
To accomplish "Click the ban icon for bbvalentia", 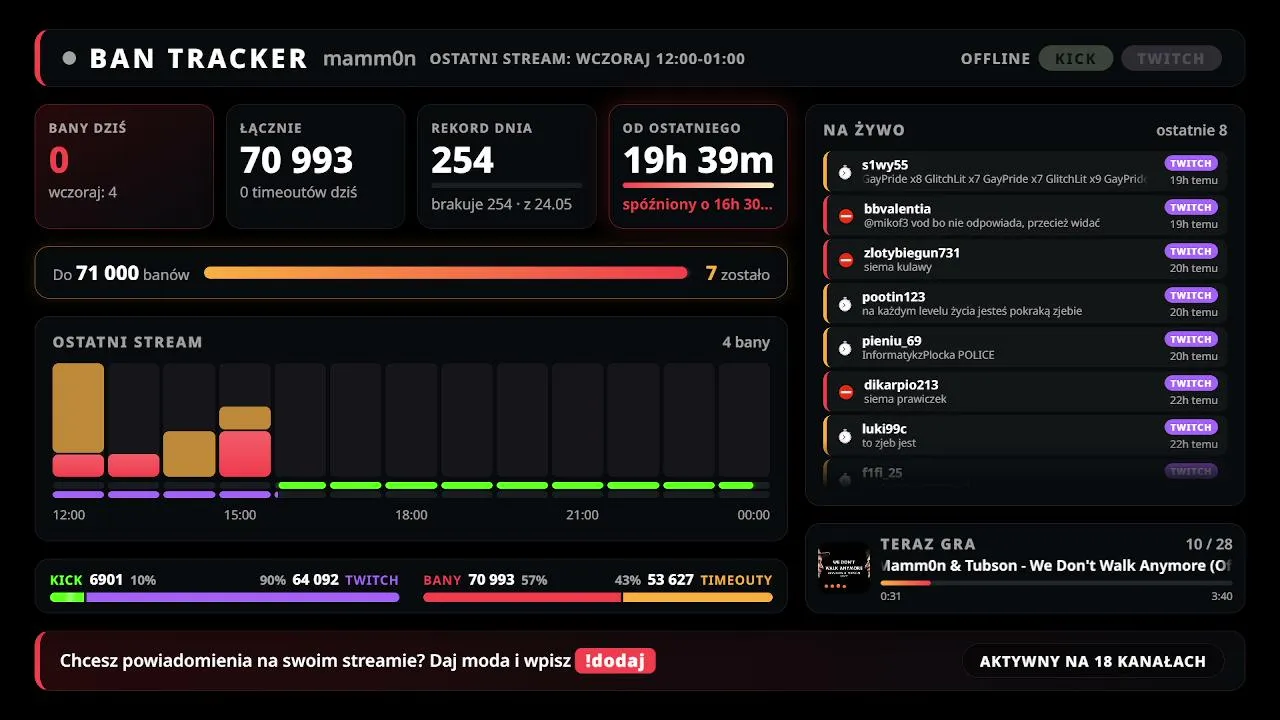I will [846, 216].
